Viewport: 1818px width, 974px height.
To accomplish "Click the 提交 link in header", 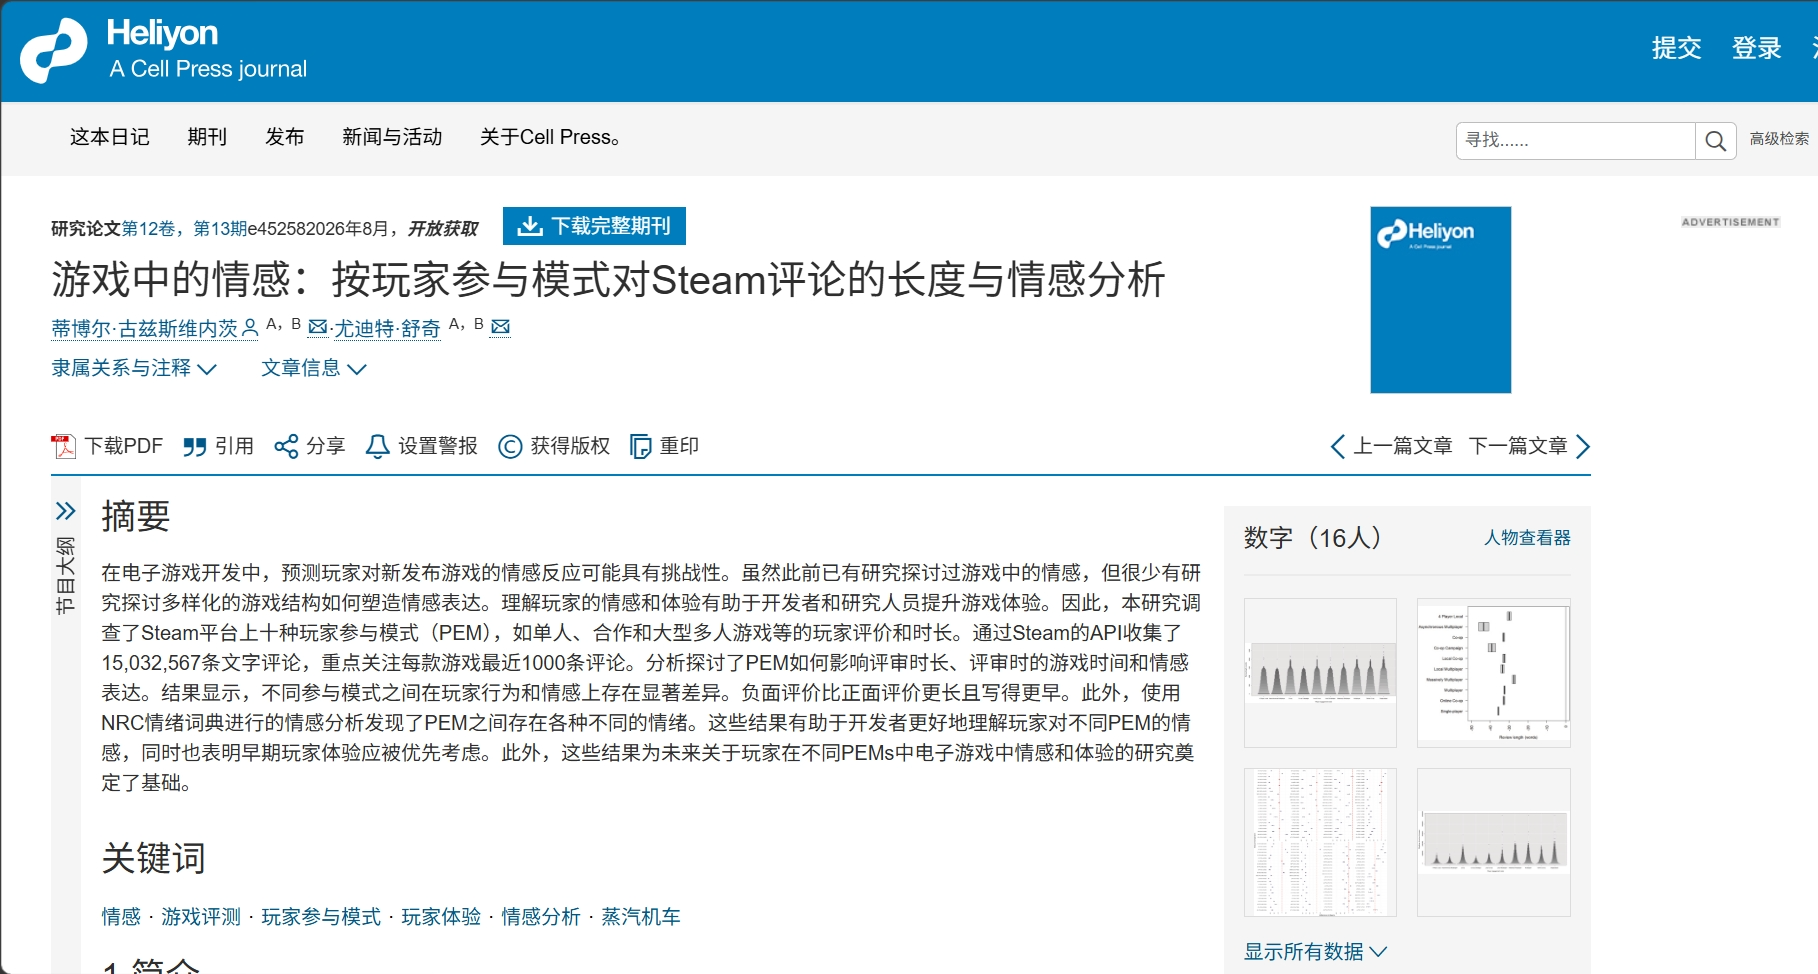I will click(1677, 48).
